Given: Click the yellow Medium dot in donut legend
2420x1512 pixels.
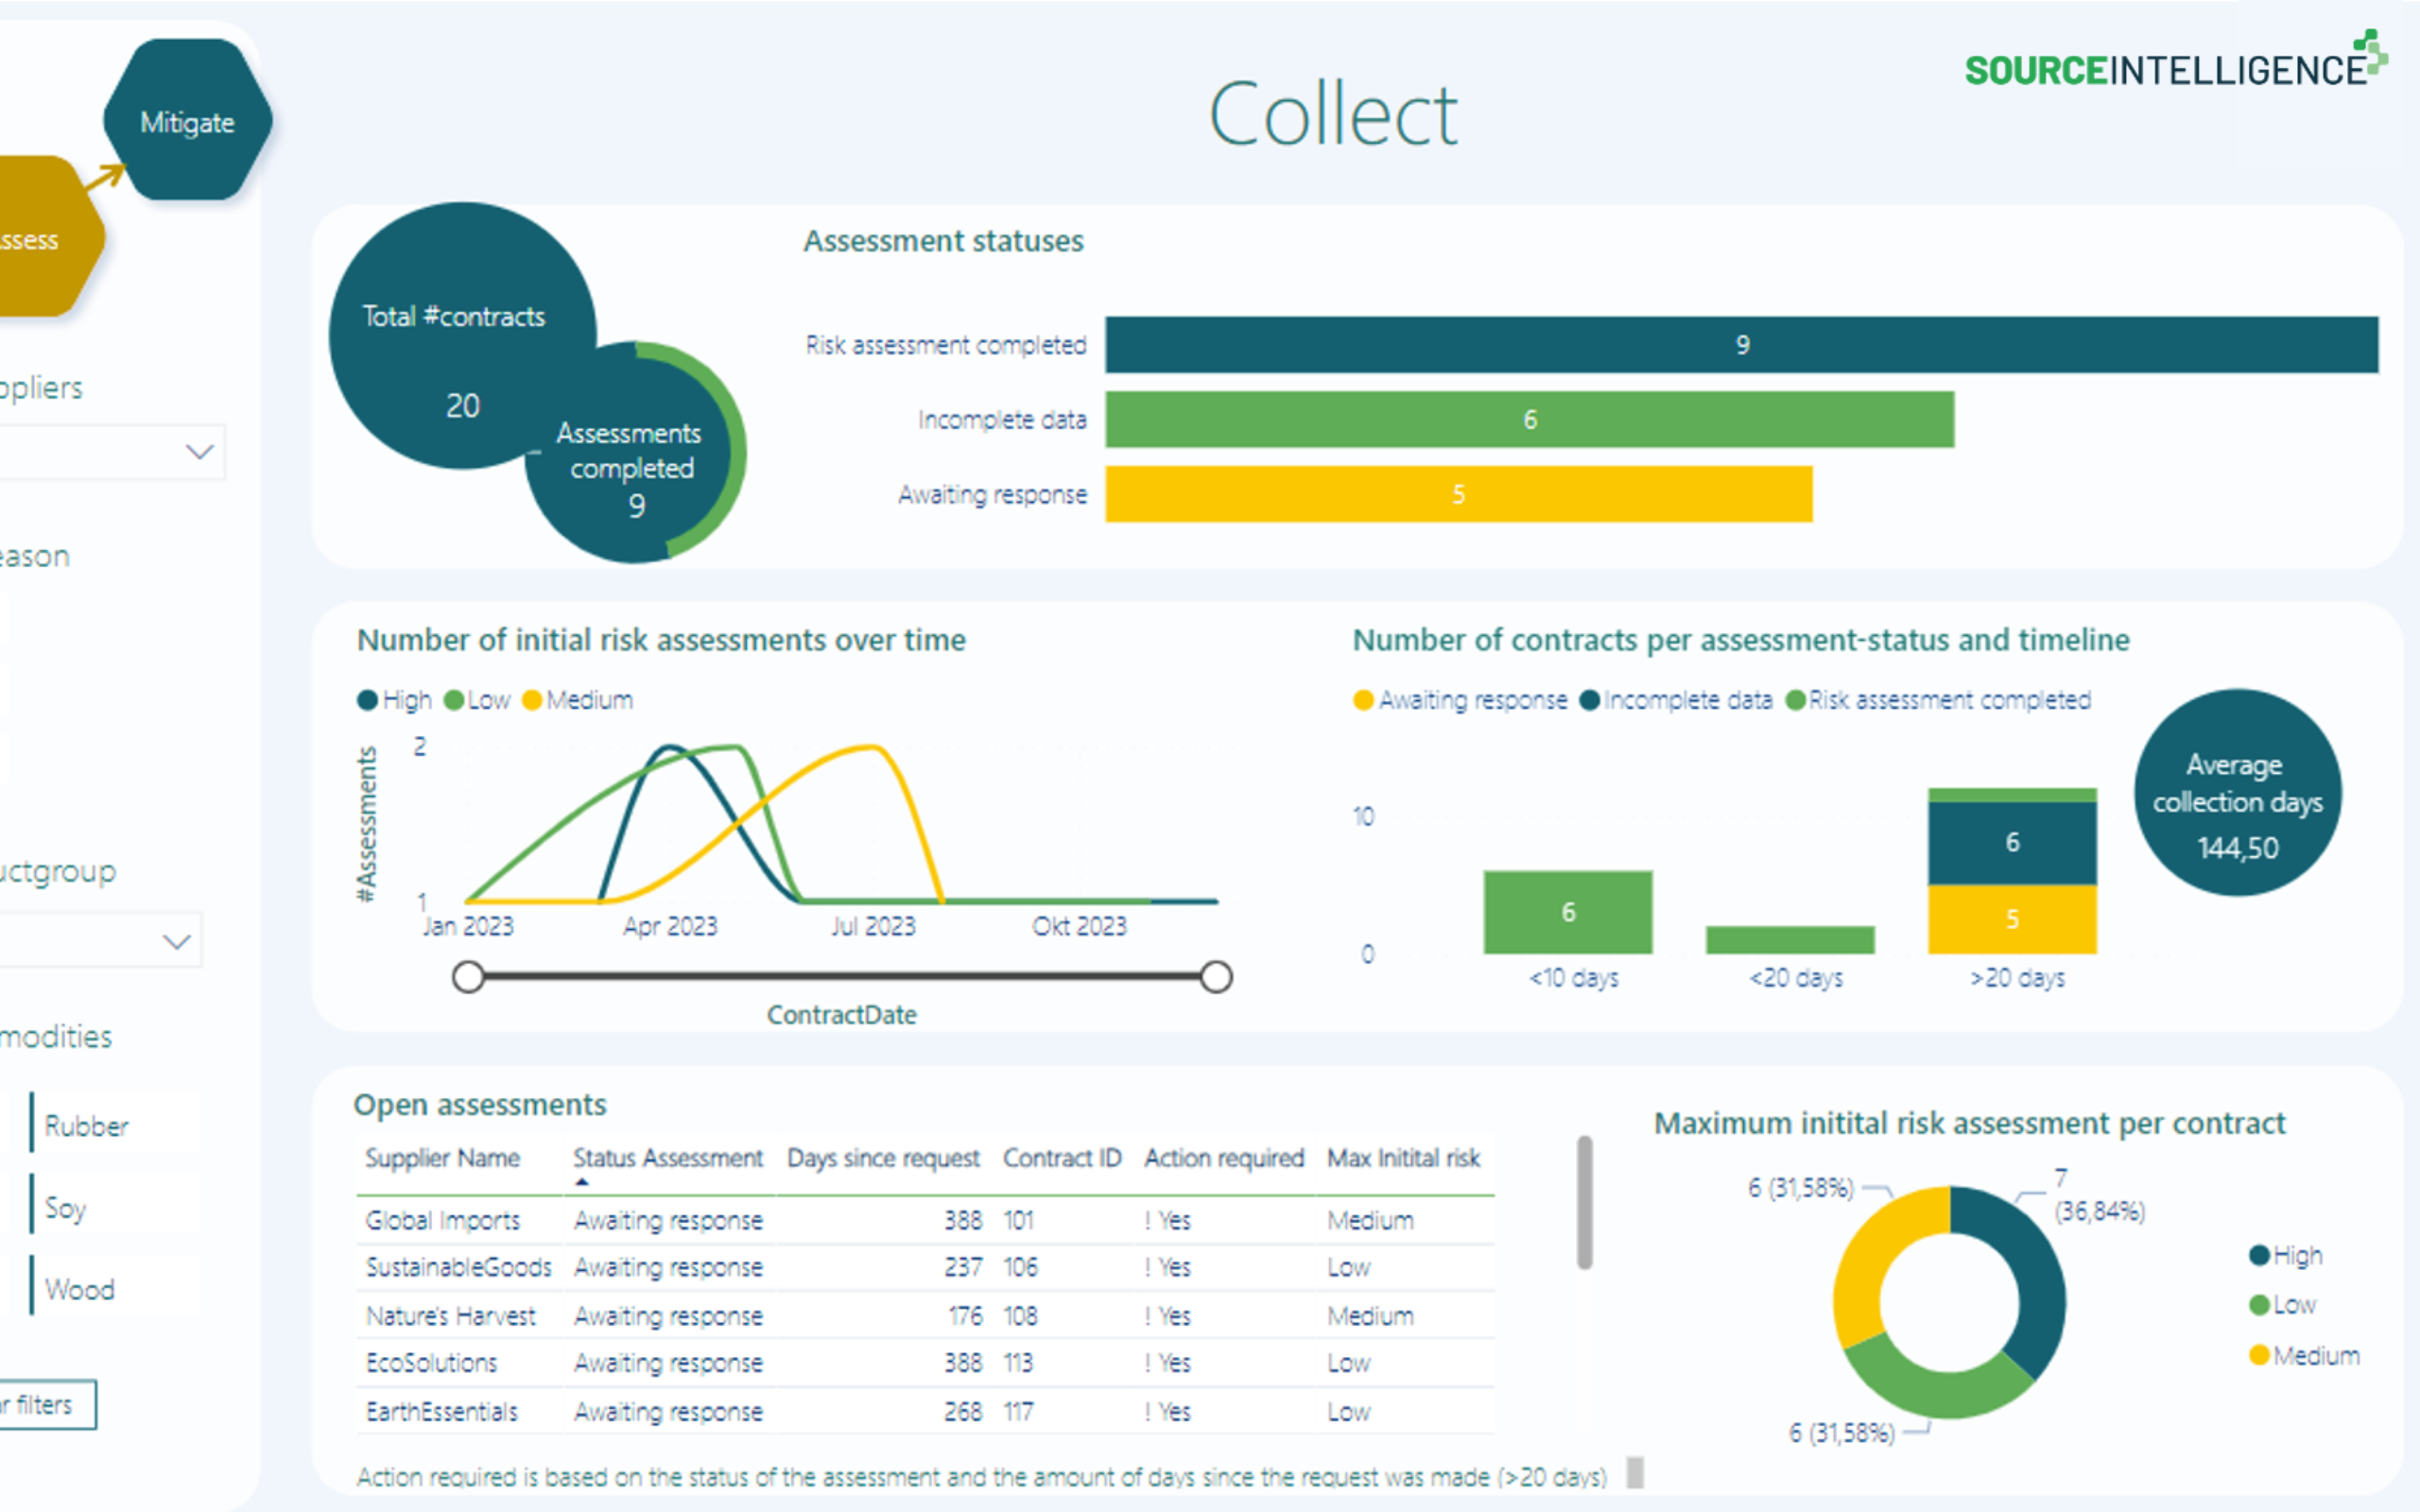Looking at the screenshot, I should [x=2260, y=1355].
